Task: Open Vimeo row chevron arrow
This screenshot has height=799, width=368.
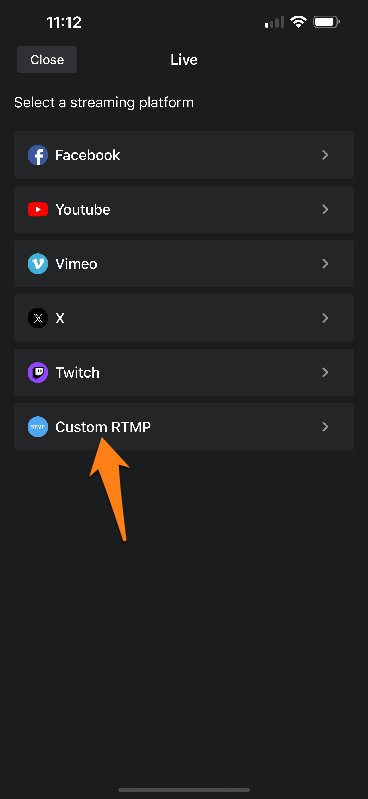Action: (325, 264)
